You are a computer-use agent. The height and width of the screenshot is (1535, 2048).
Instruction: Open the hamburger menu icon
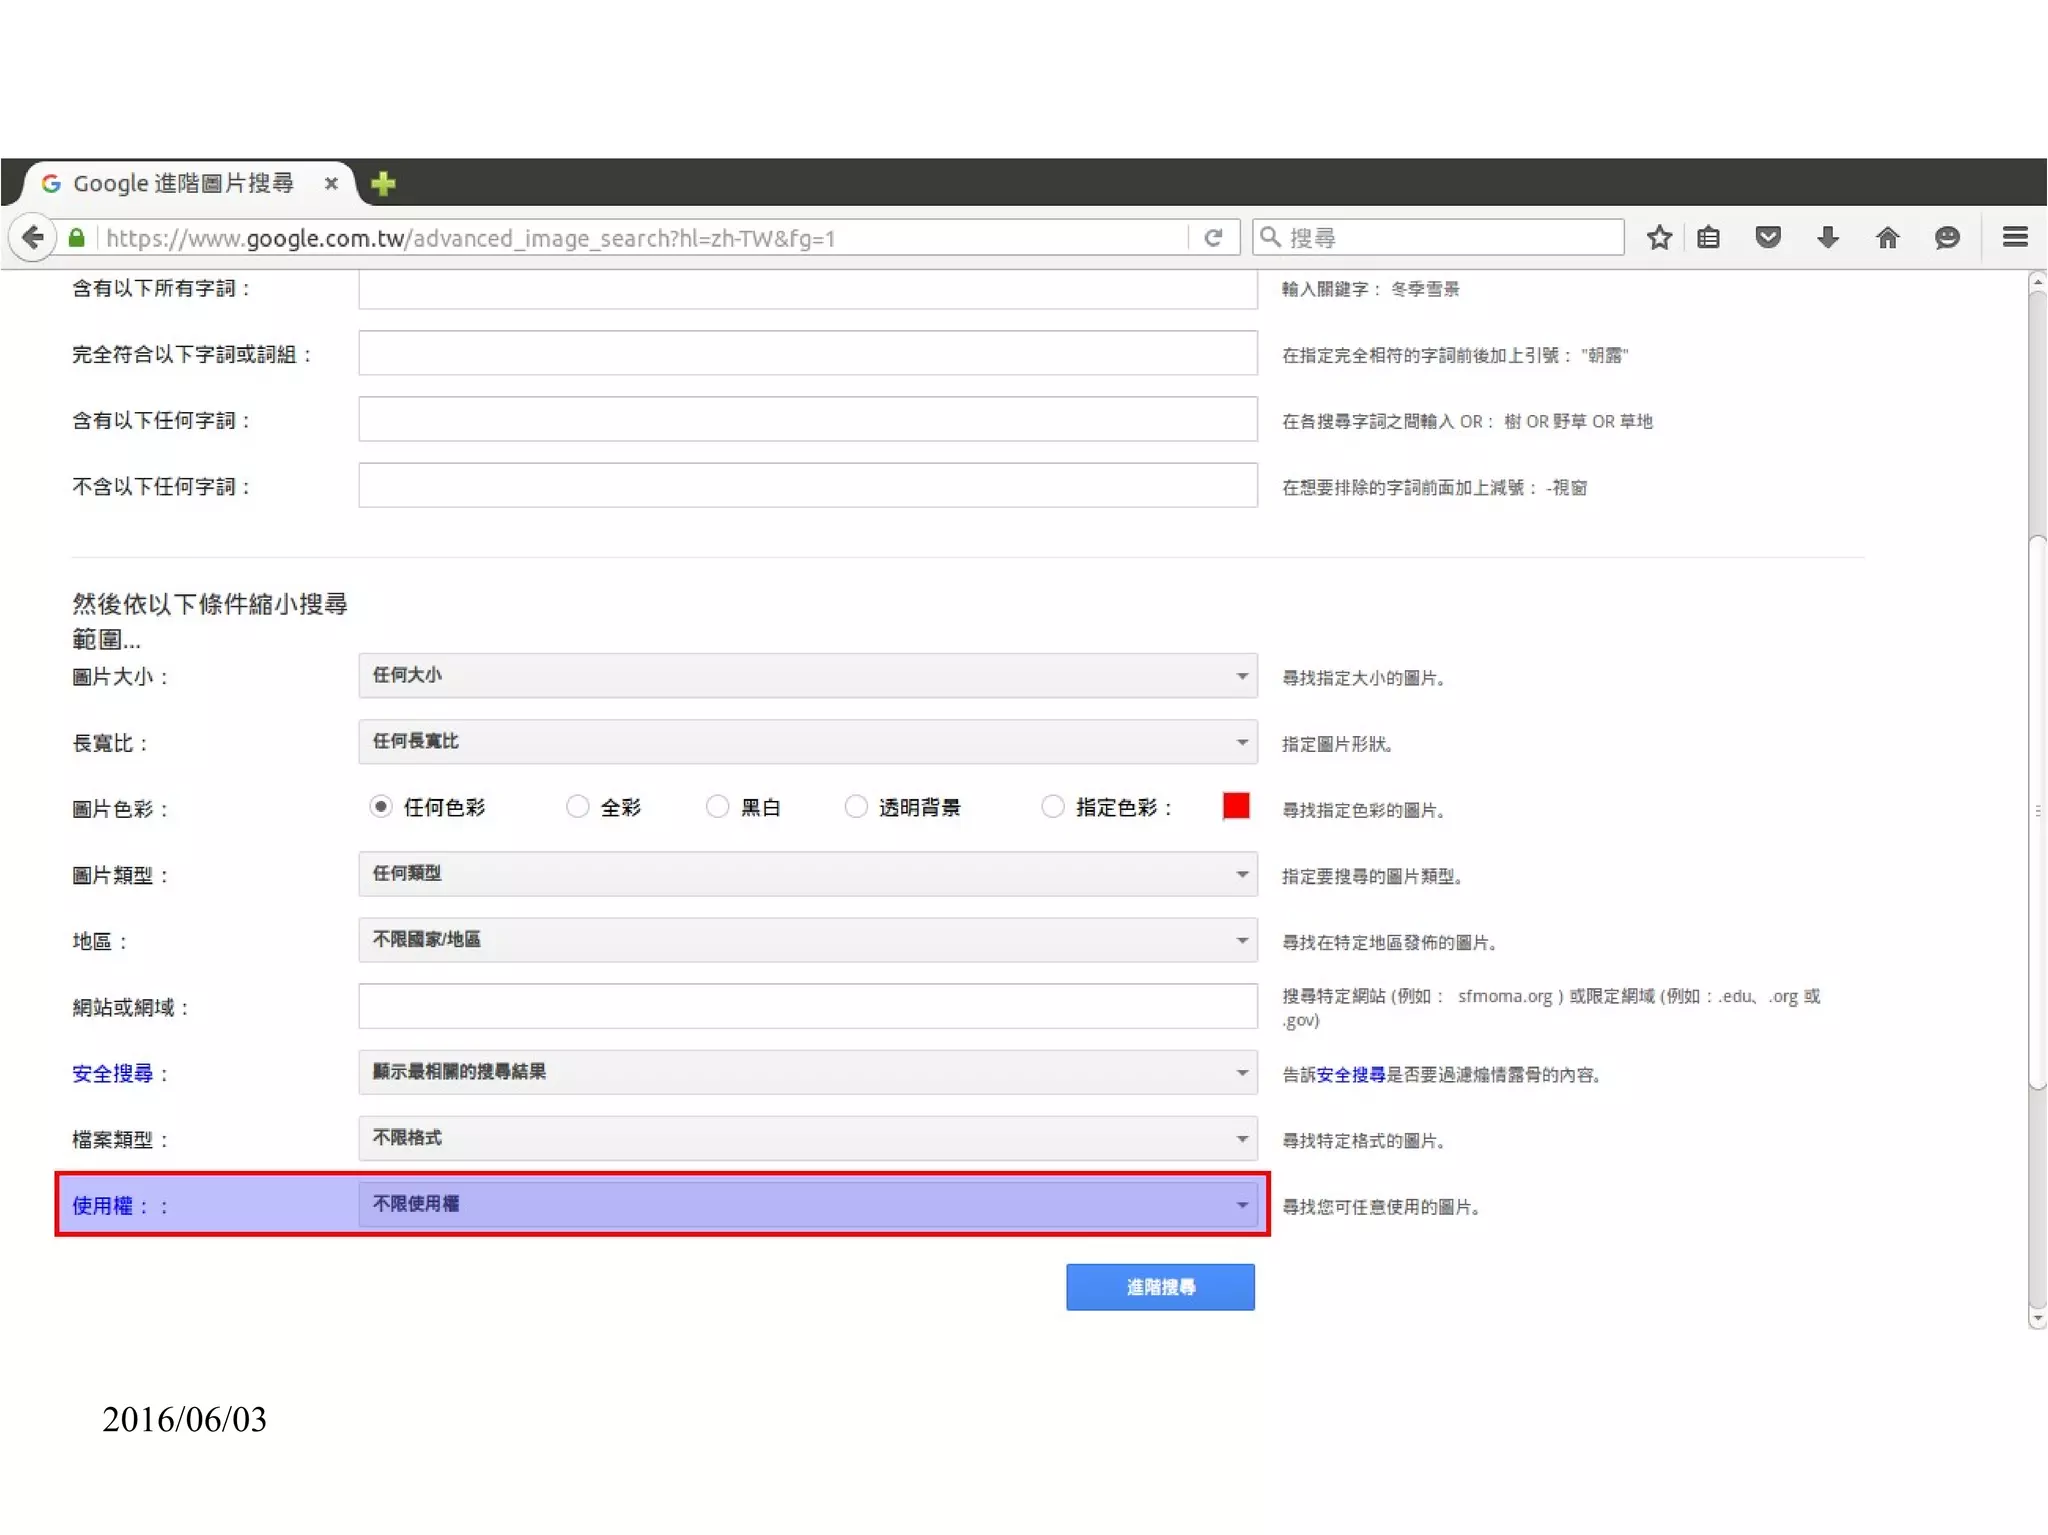(x=2015, y=237)
